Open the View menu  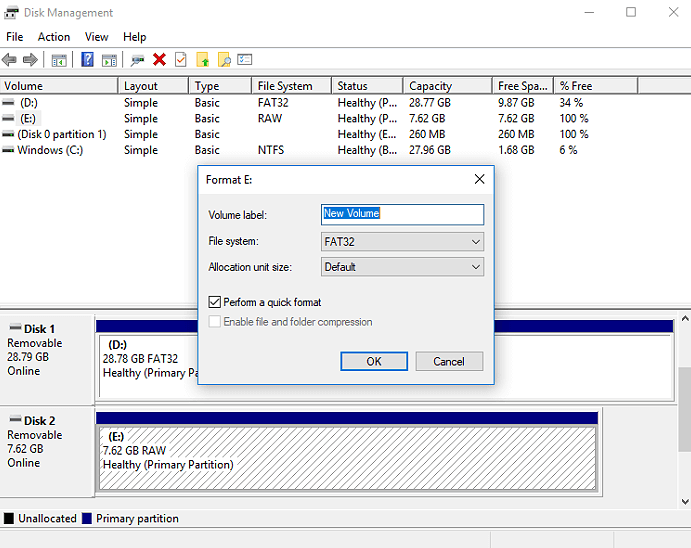point(97,37)
